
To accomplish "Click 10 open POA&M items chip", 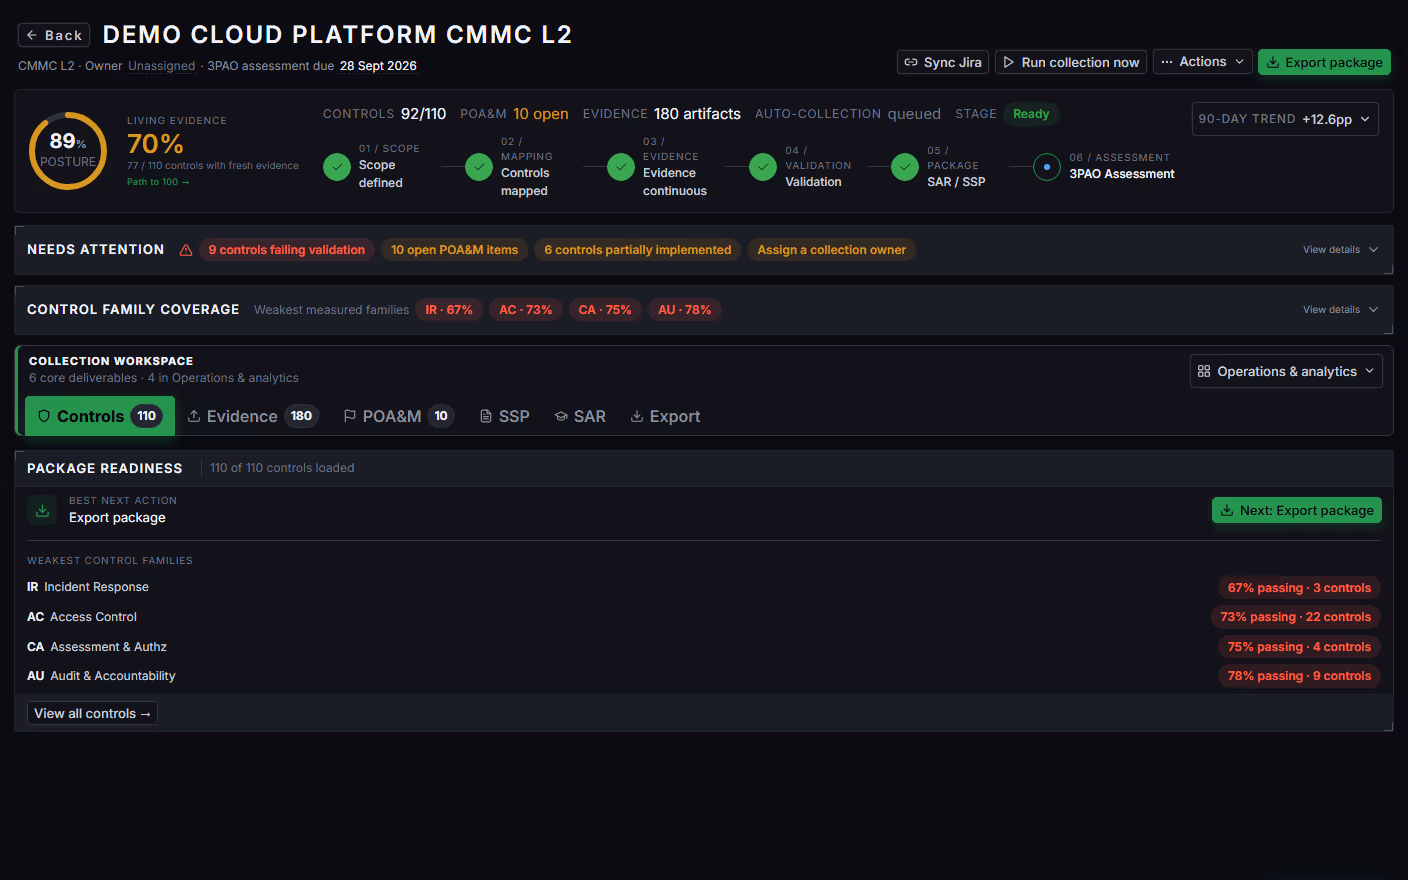I will (454, 250).
